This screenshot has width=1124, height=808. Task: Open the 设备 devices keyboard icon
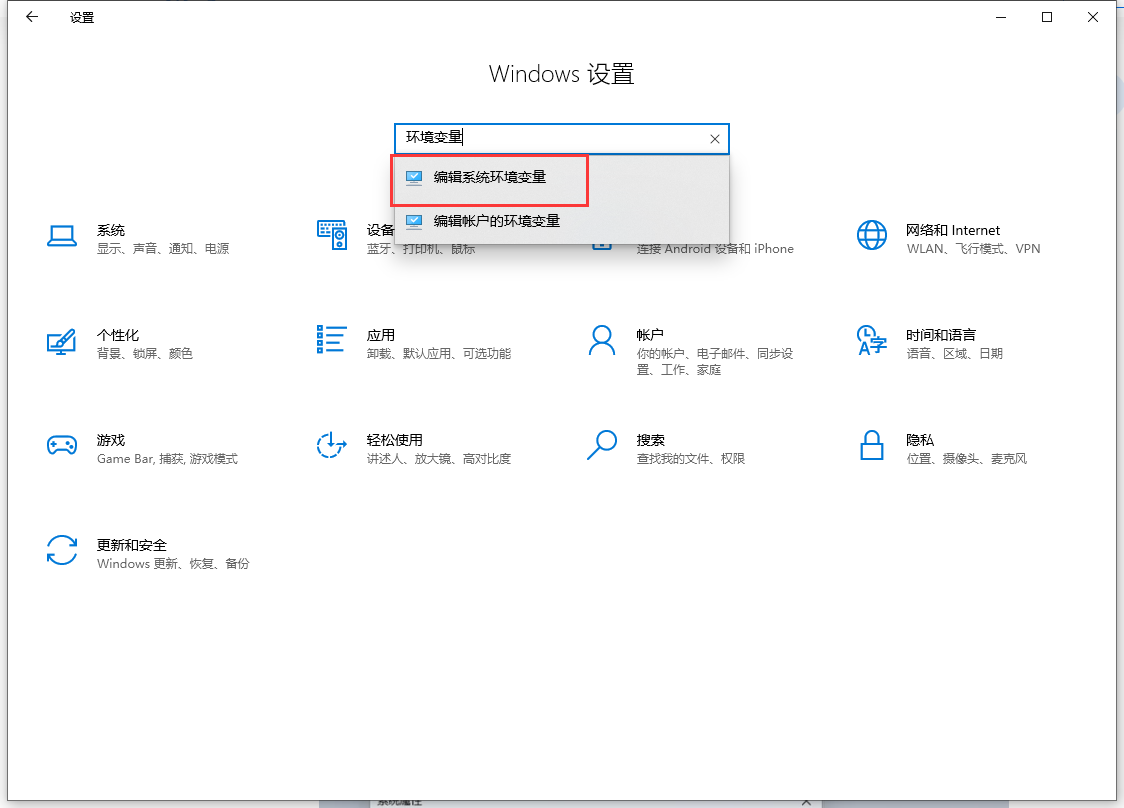[x=332, y=235]
